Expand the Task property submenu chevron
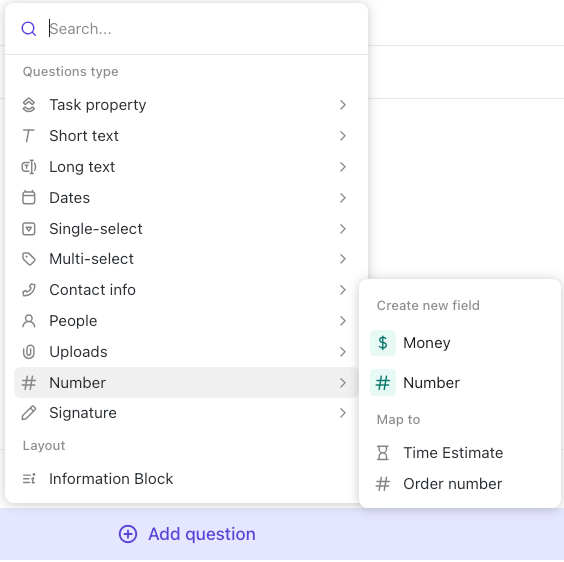Viewport: 564px width, 562px height. point(343,105)
